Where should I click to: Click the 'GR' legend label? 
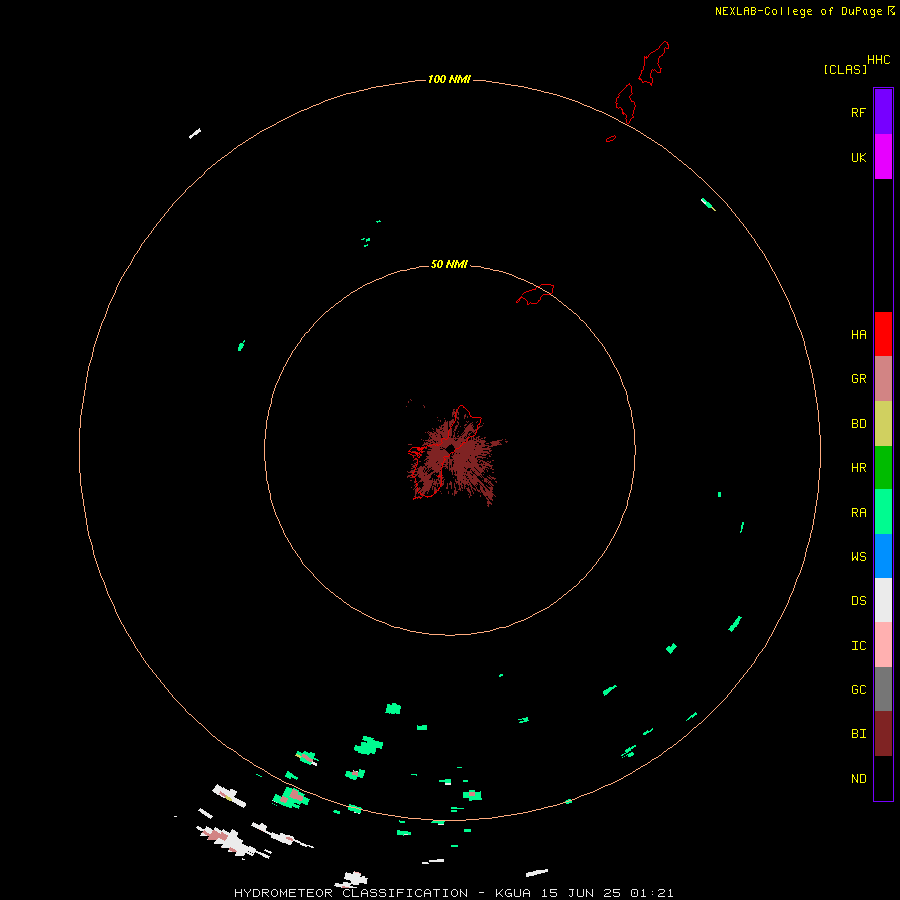click(x=858, y=379)
